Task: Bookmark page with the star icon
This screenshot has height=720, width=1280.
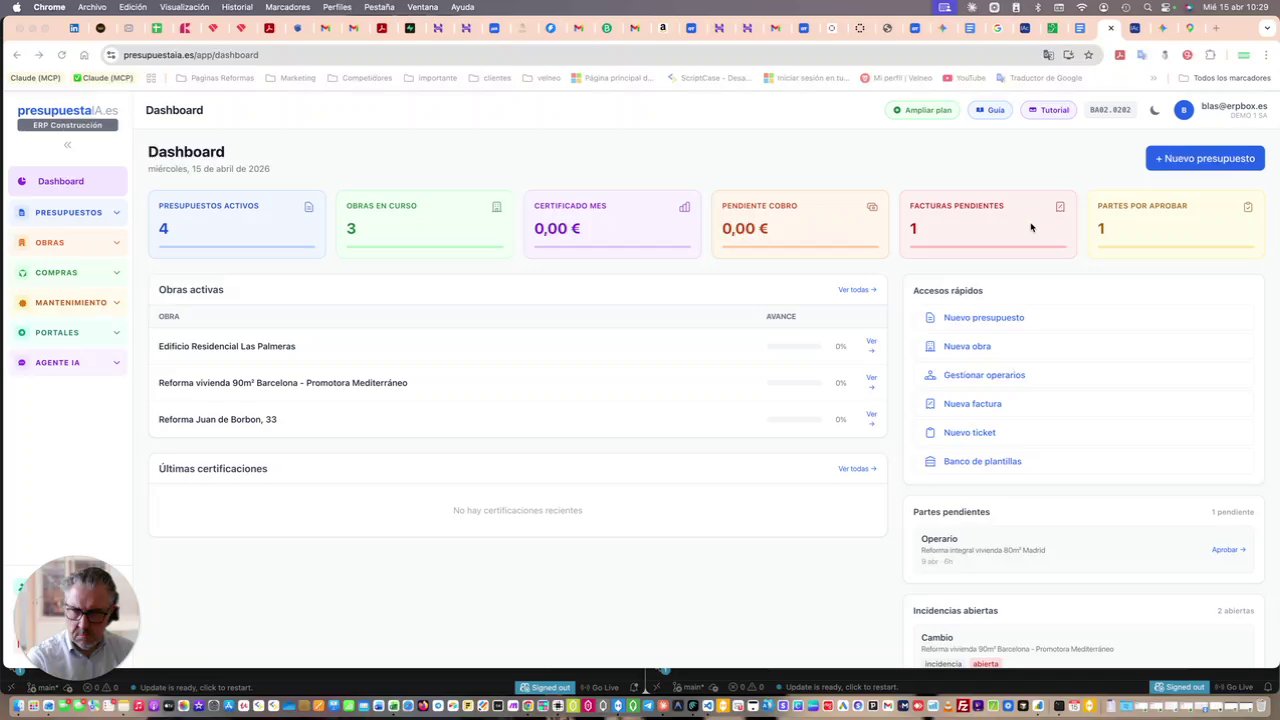Action: (1088, 55)
